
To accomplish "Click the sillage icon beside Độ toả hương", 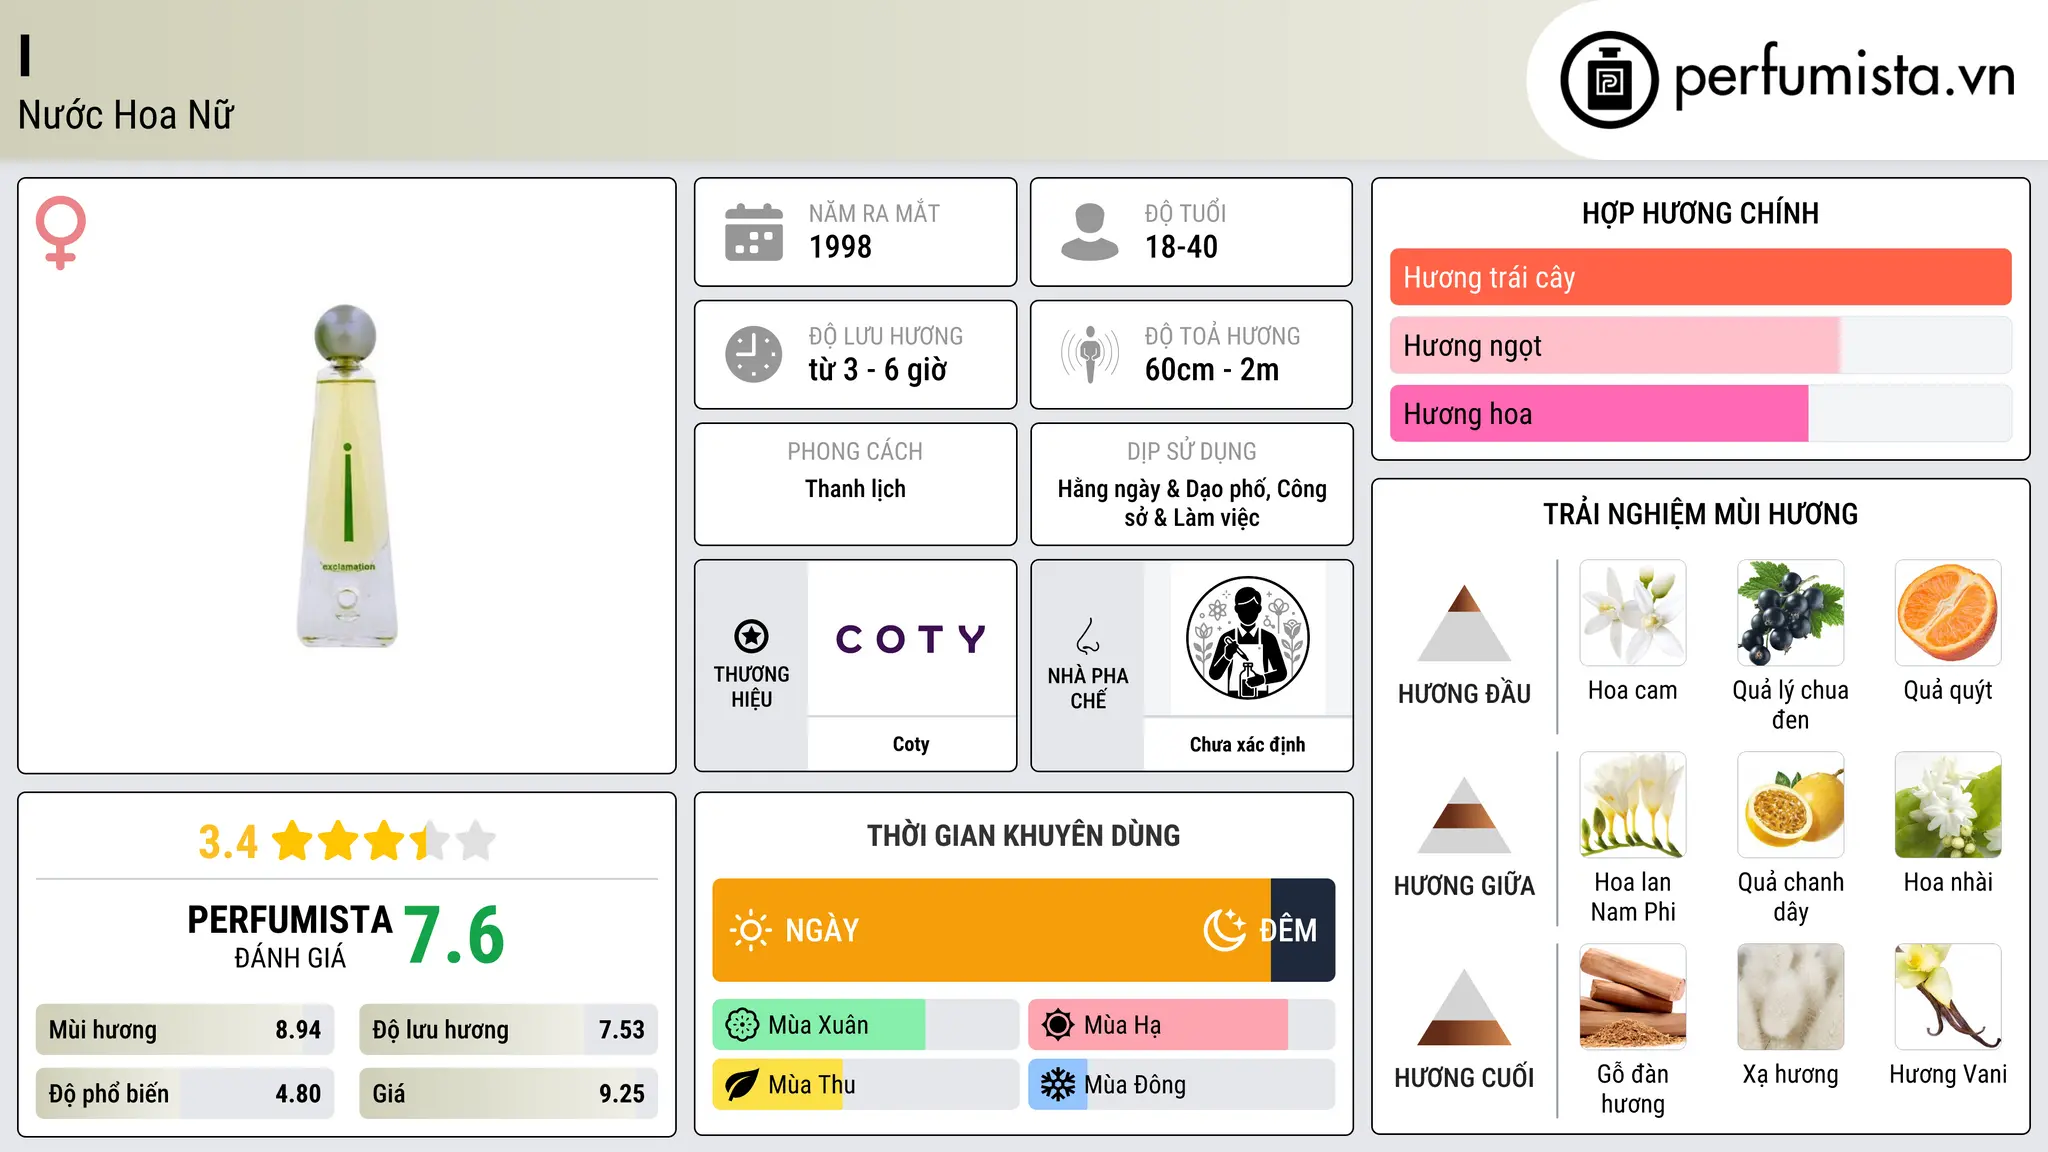I will pos(1090,354).
